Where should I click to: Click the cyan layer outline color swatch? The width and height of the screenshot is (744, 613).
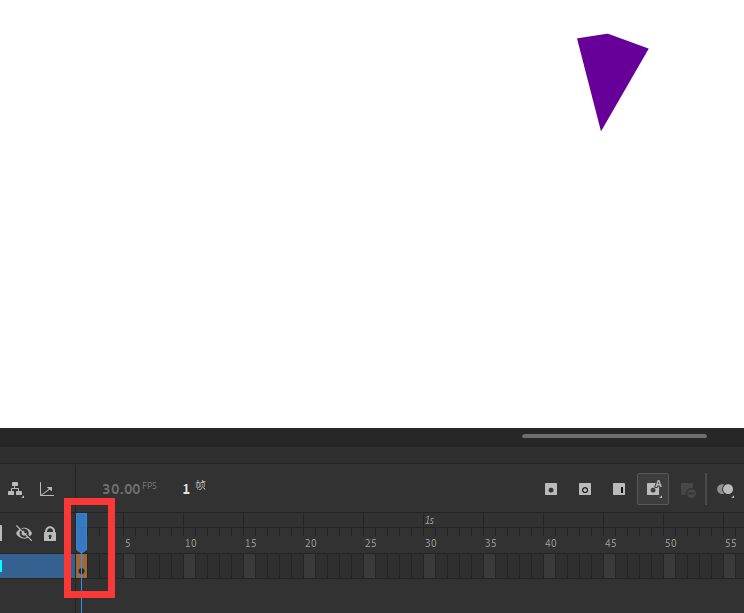pyautogui.click(x=1, y=566)
